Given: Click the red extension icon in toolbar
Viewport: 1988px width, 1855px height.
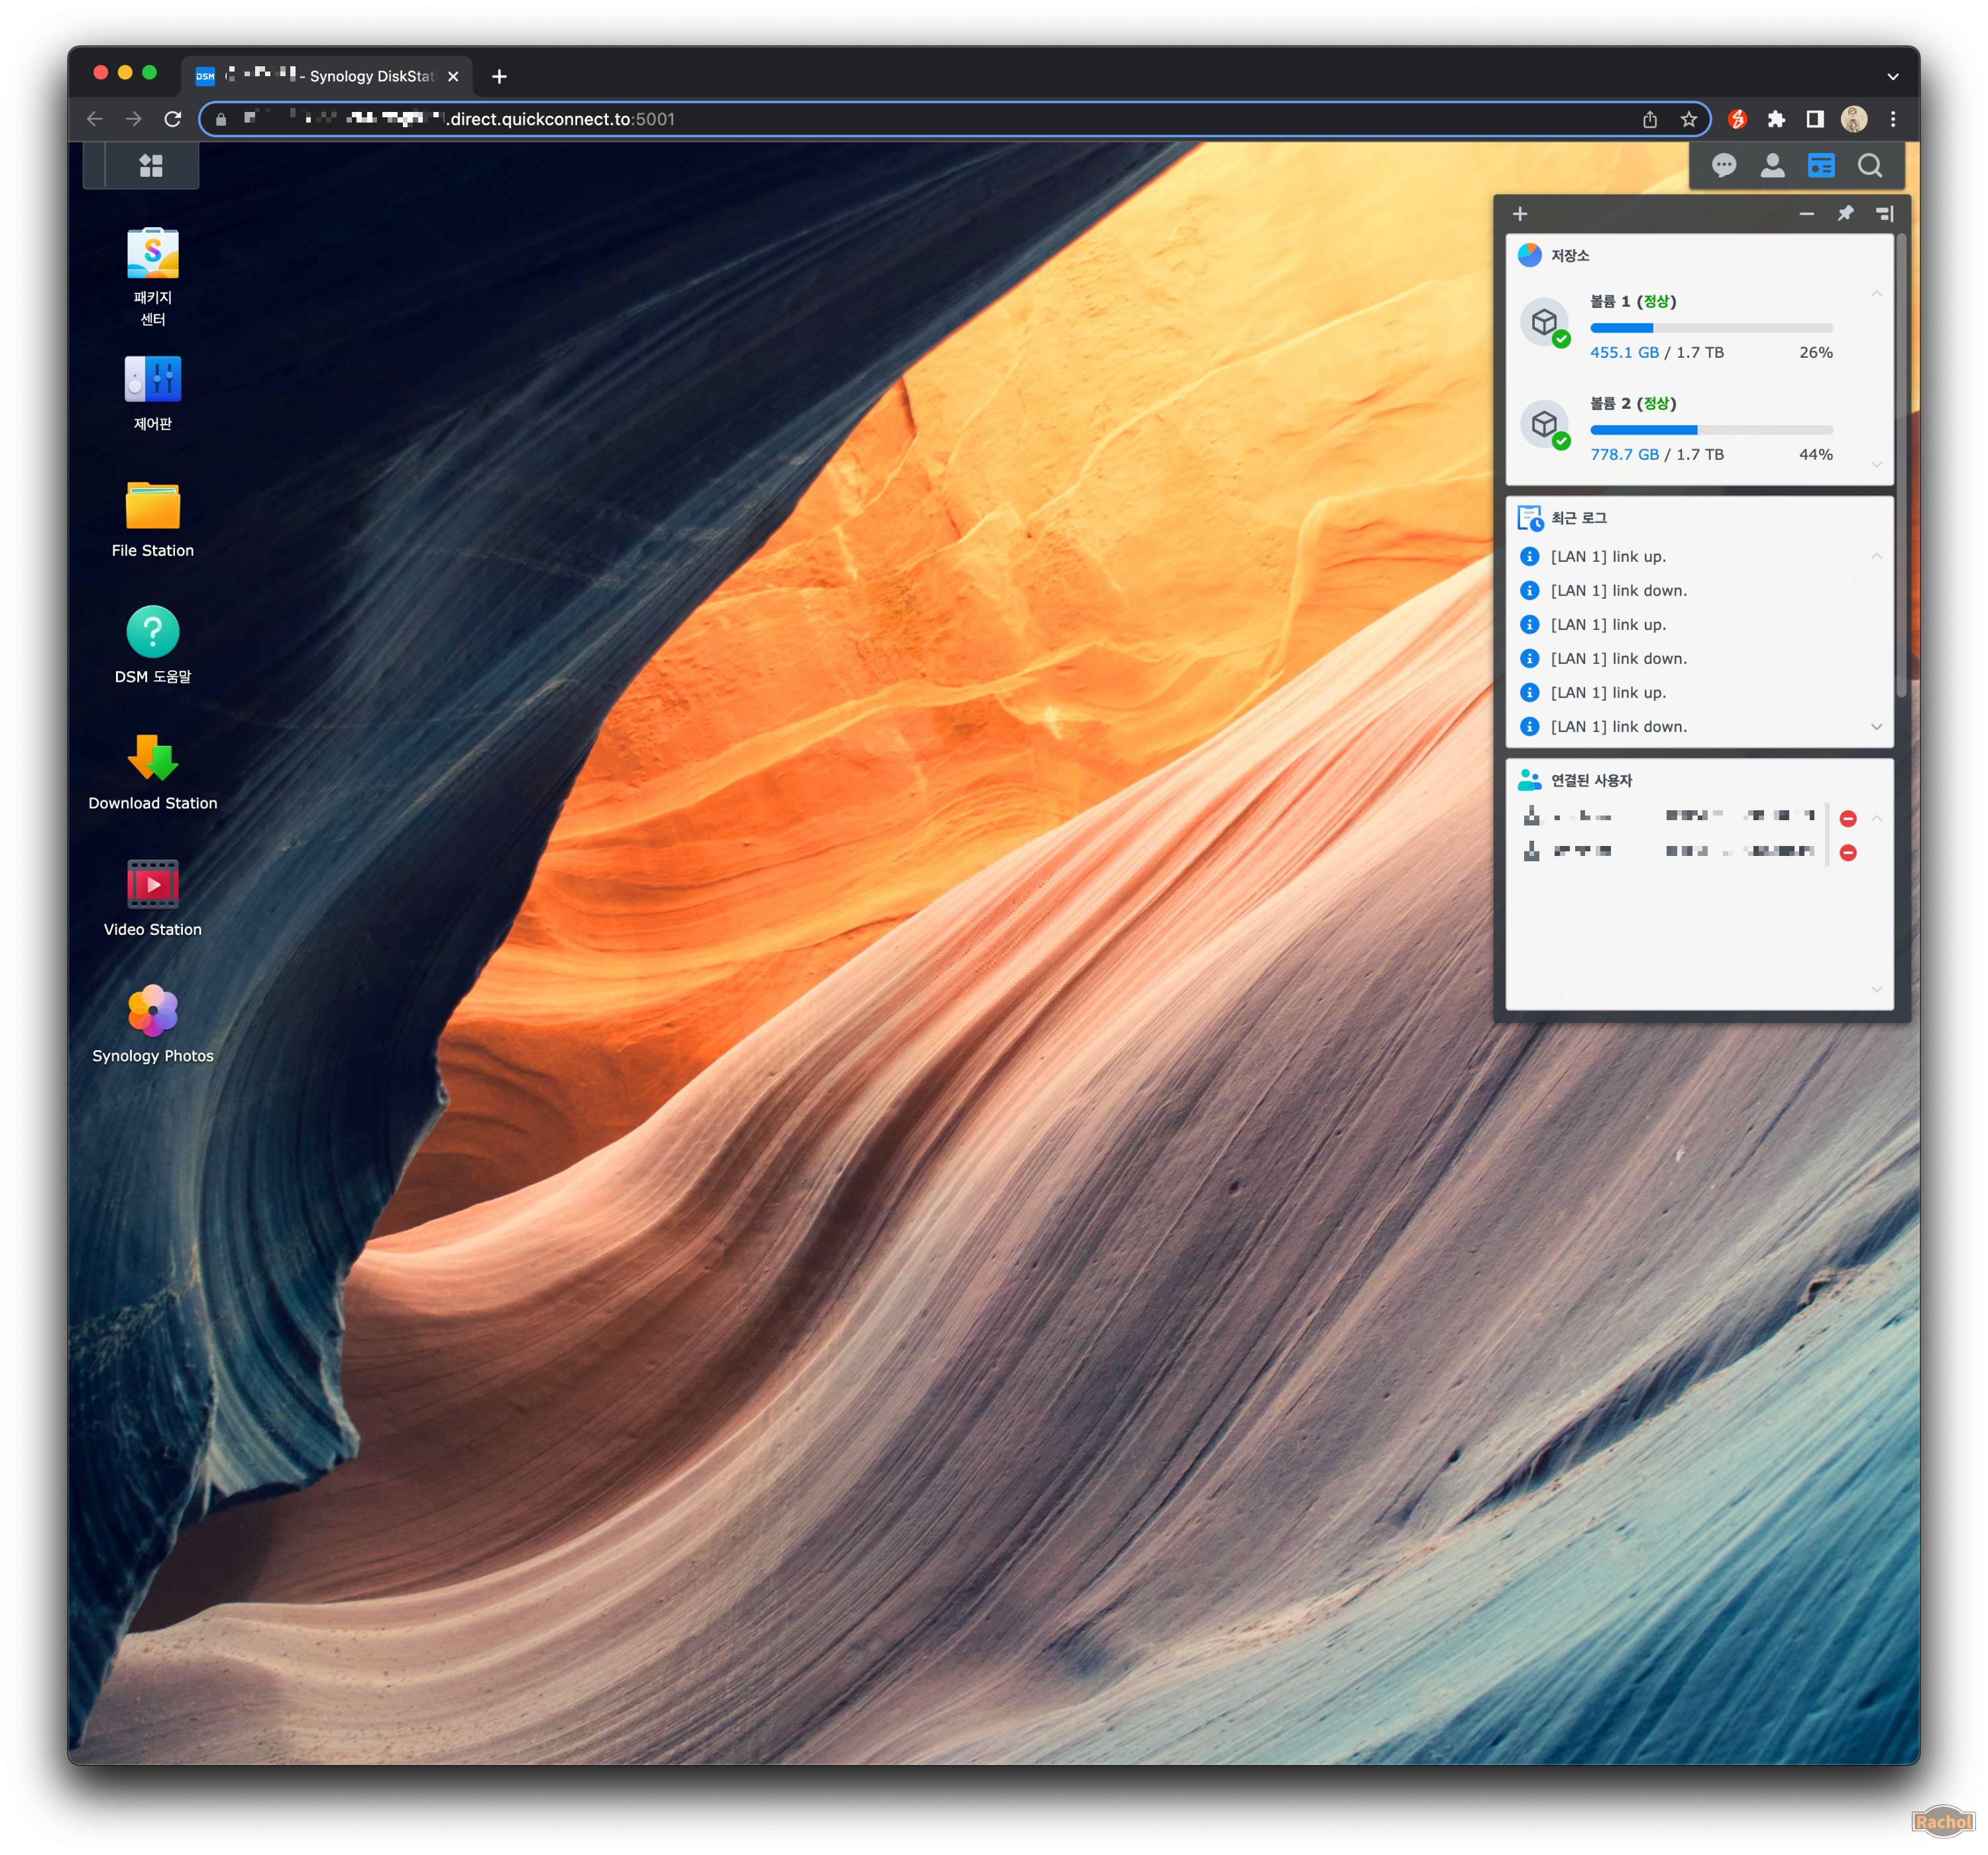Looking at the screenshot, I should 1737,119.
